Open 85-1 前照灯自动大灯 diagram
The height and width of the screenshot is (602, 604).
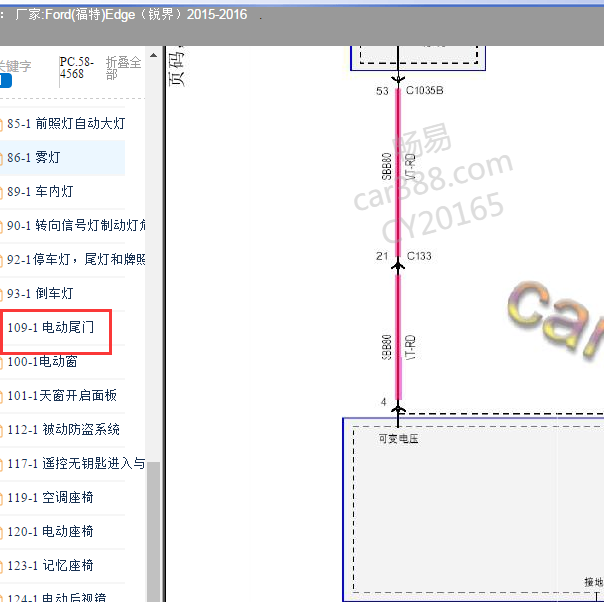pos(66,124)
